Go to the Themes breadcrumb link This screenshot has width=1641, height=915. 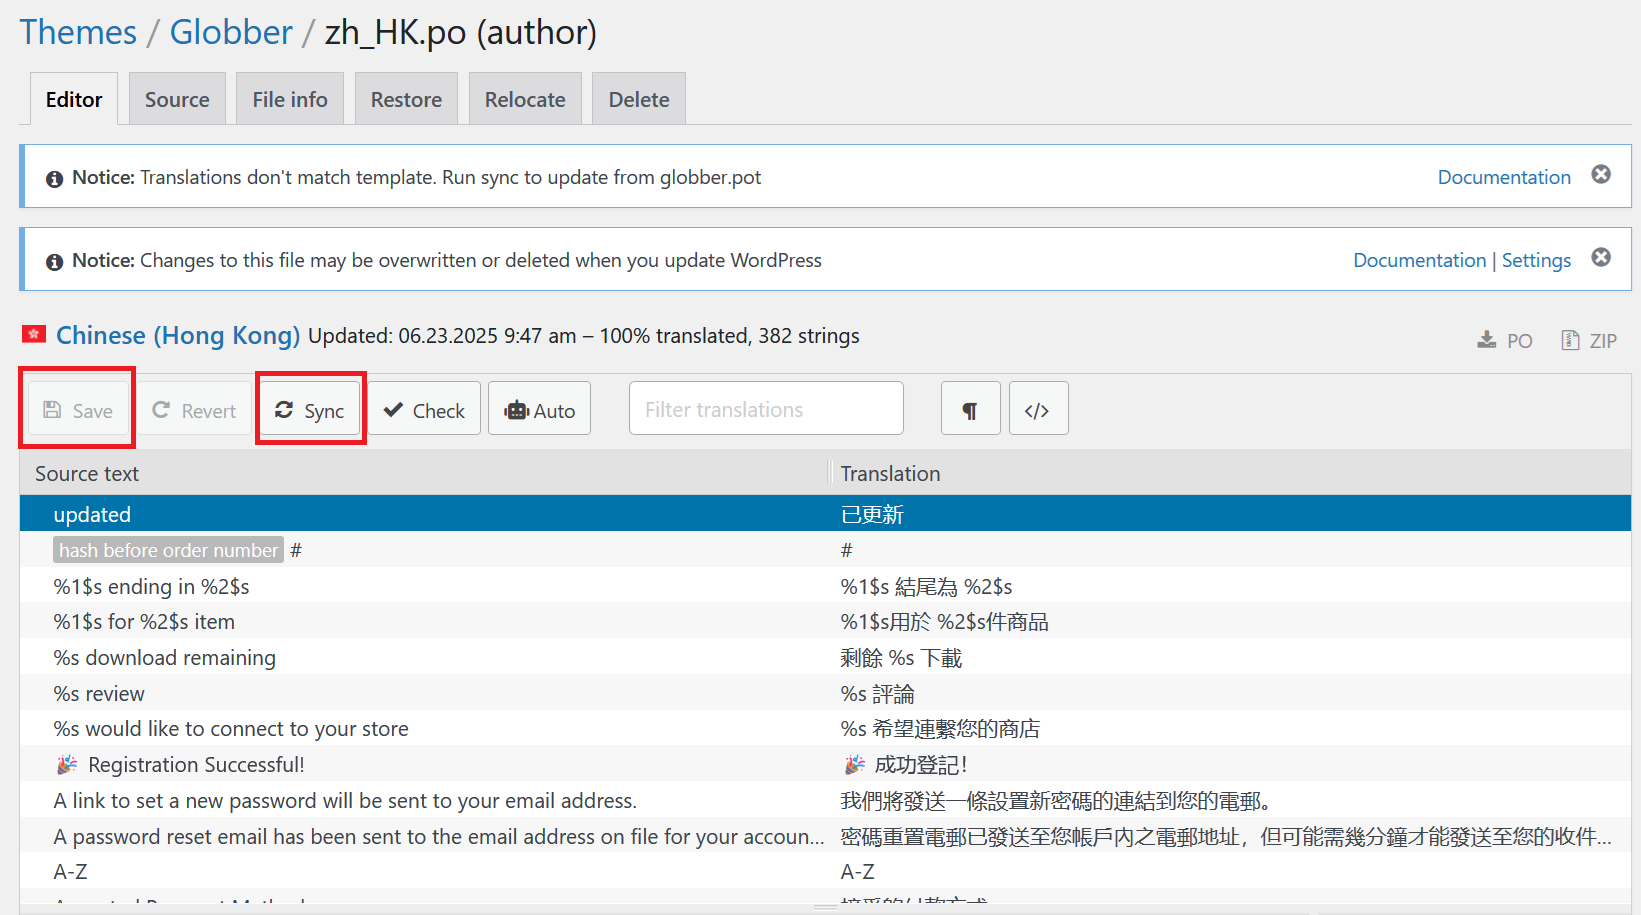(x=78, y=32)
